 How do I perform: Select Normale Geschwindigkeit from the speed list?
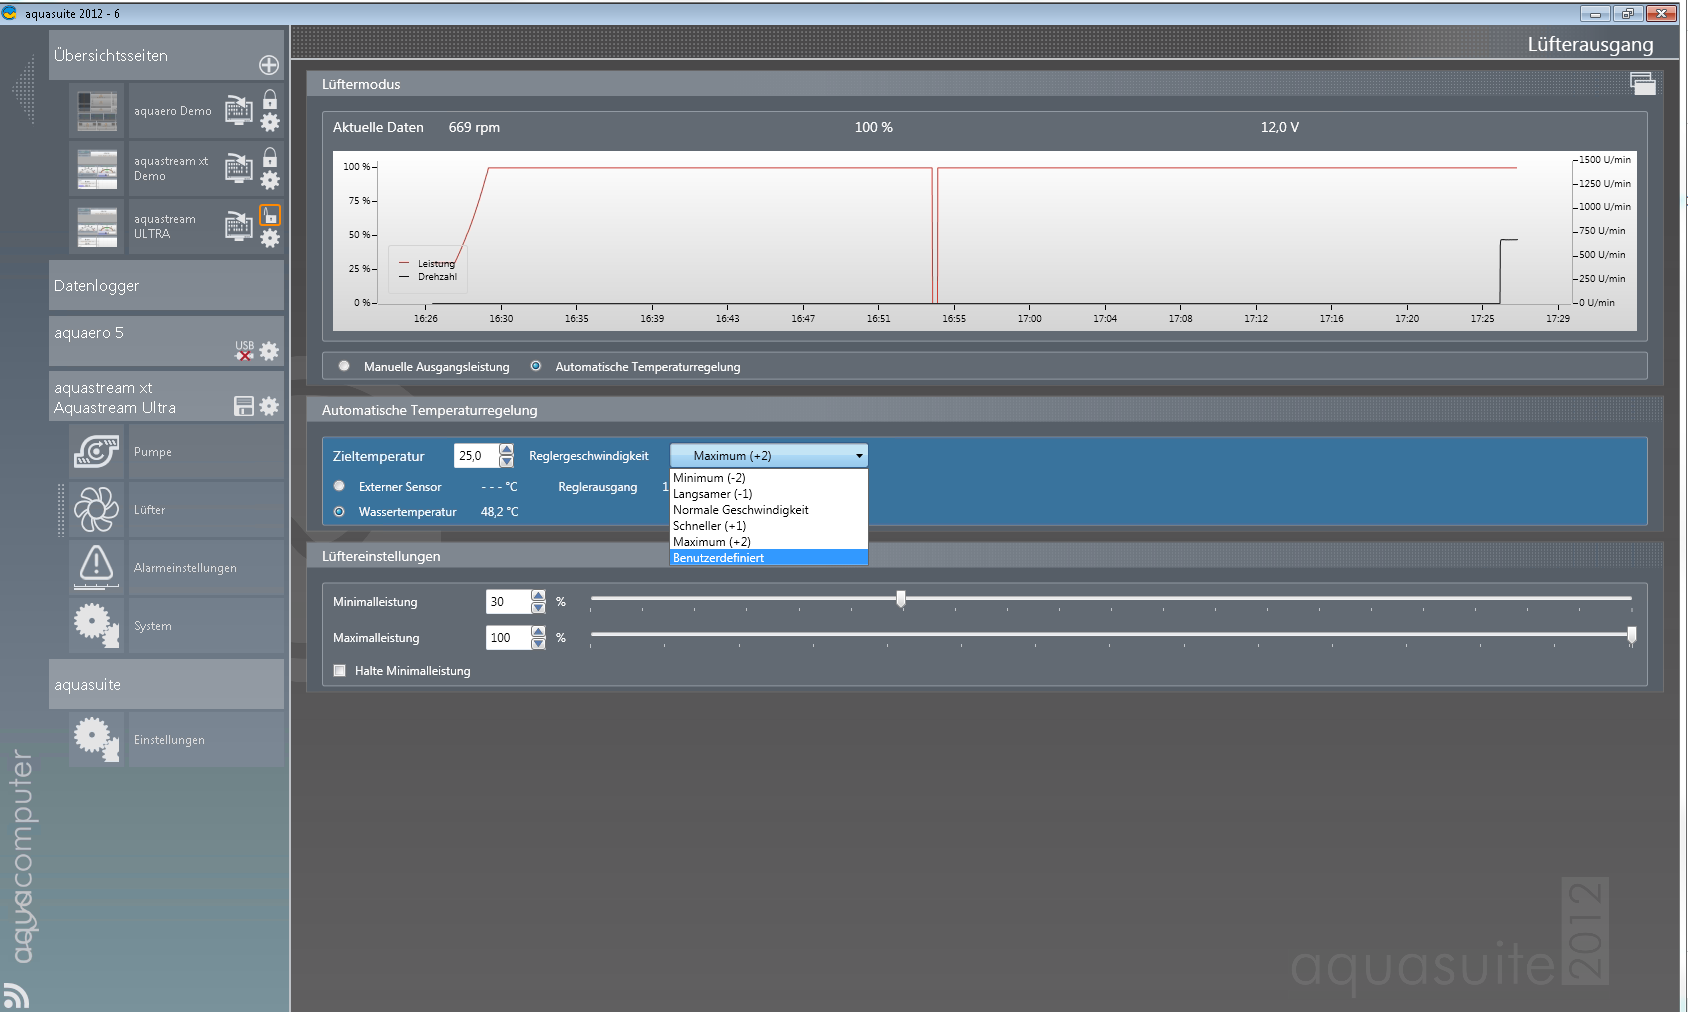coord(769,510)
